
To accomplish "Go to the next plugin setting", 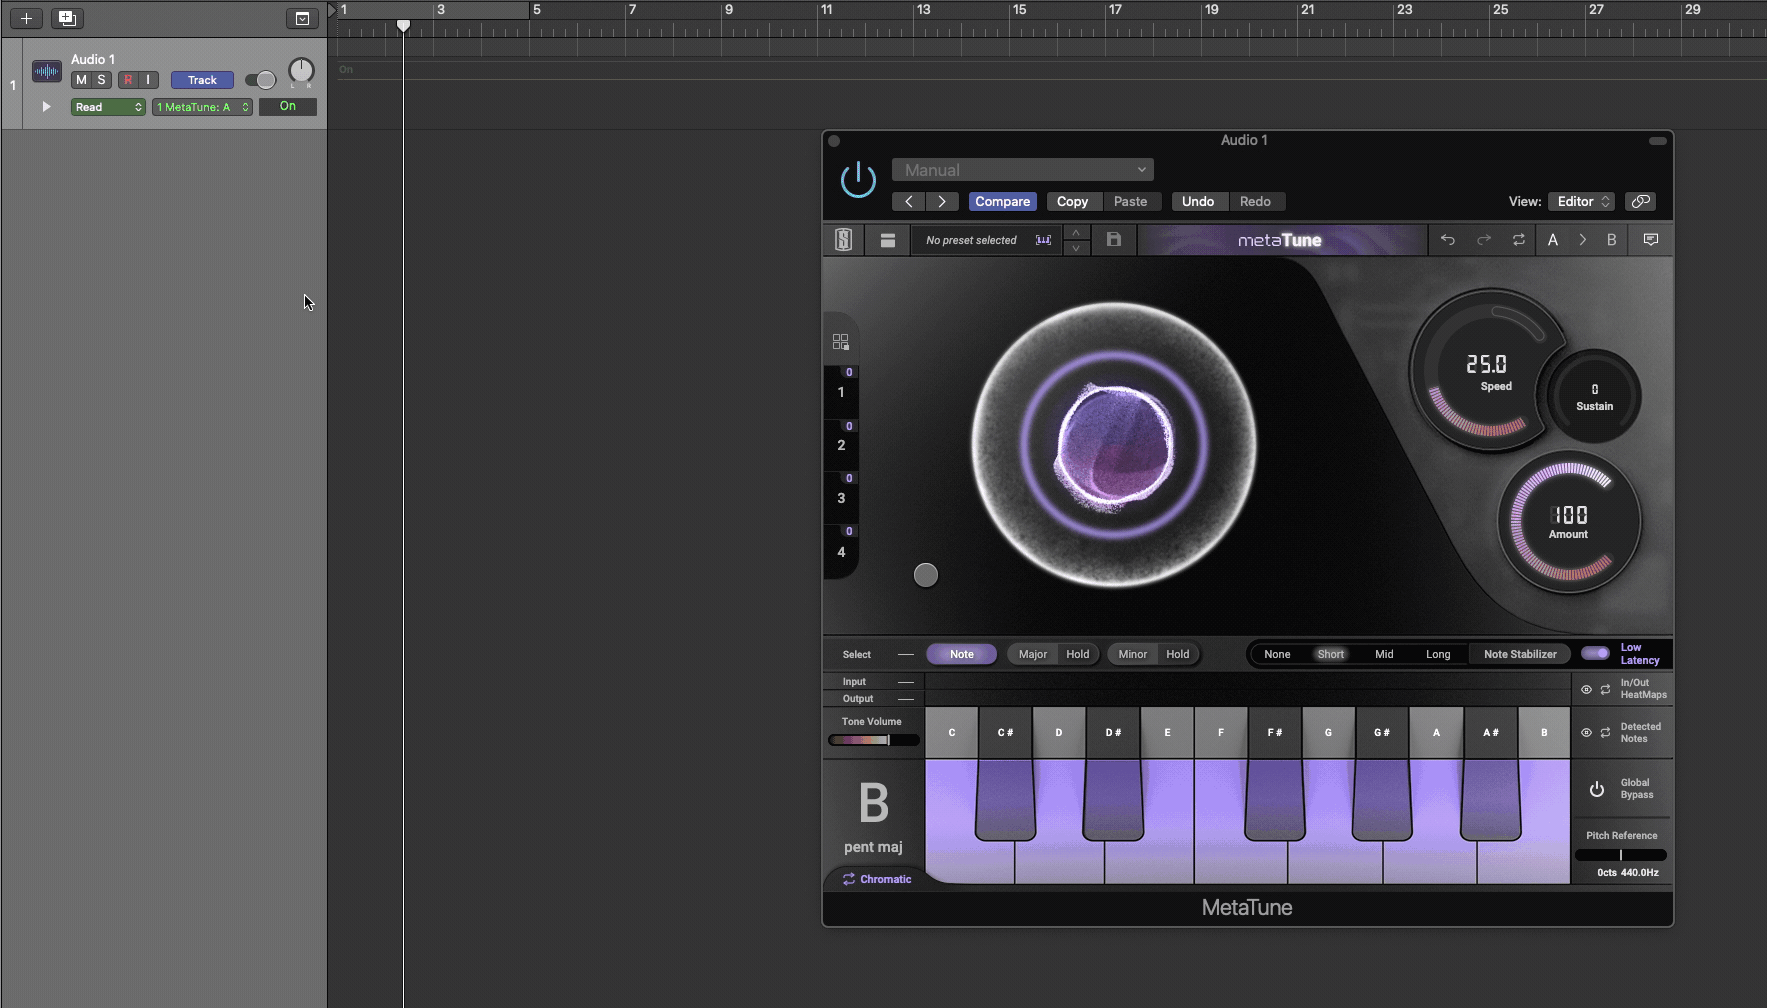I will coord(942,201).
